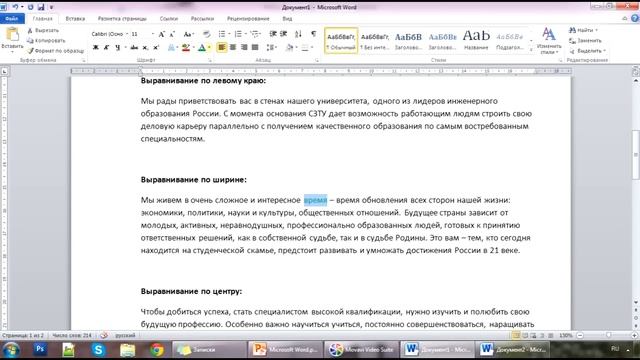Click the Find (Найти) binoculars icon
Image resolution: width=640 pixels, height=360 pixels.
click(573, 30)
